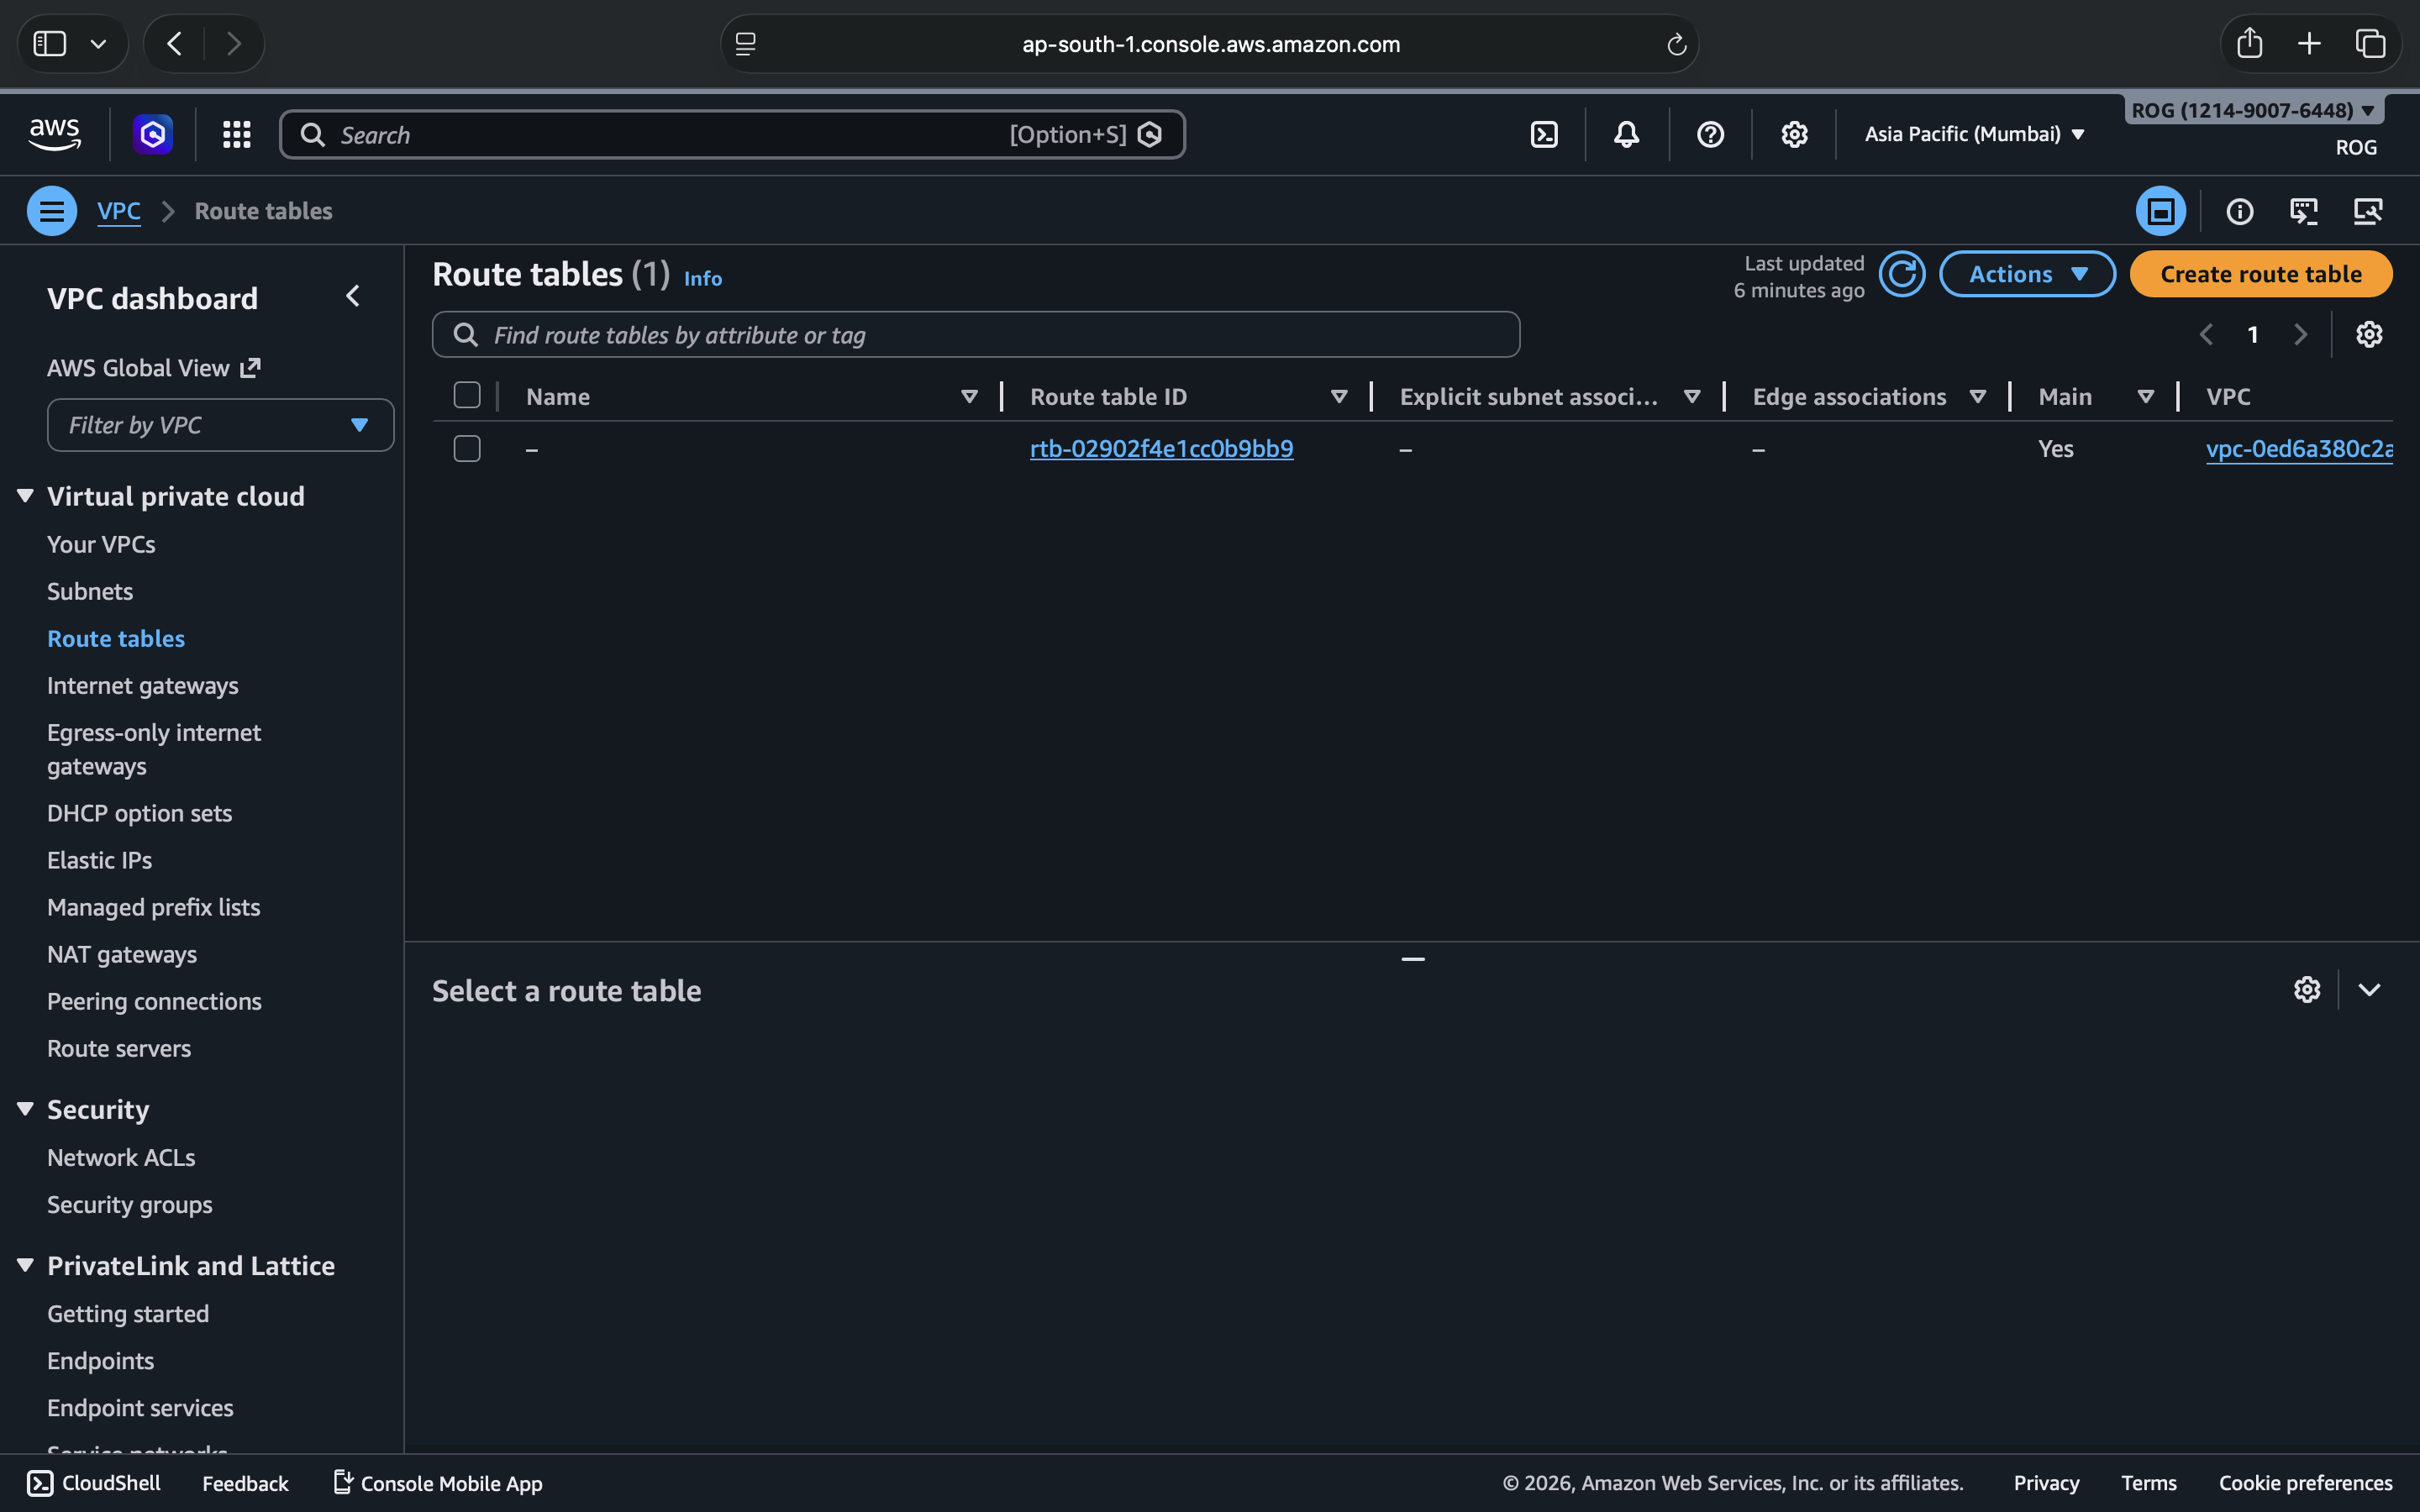Click the AWS logo home icon

(55, 134)
